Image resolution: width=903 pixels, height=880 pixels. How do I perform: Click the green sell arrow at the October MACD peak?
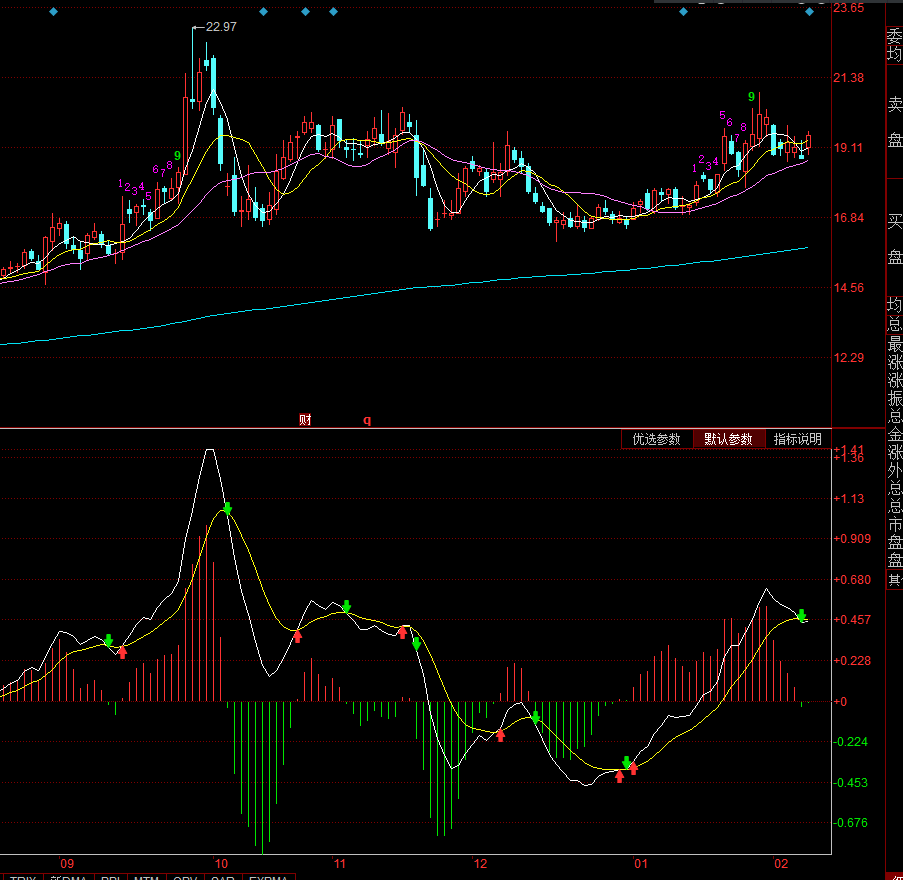click(227, 509)
